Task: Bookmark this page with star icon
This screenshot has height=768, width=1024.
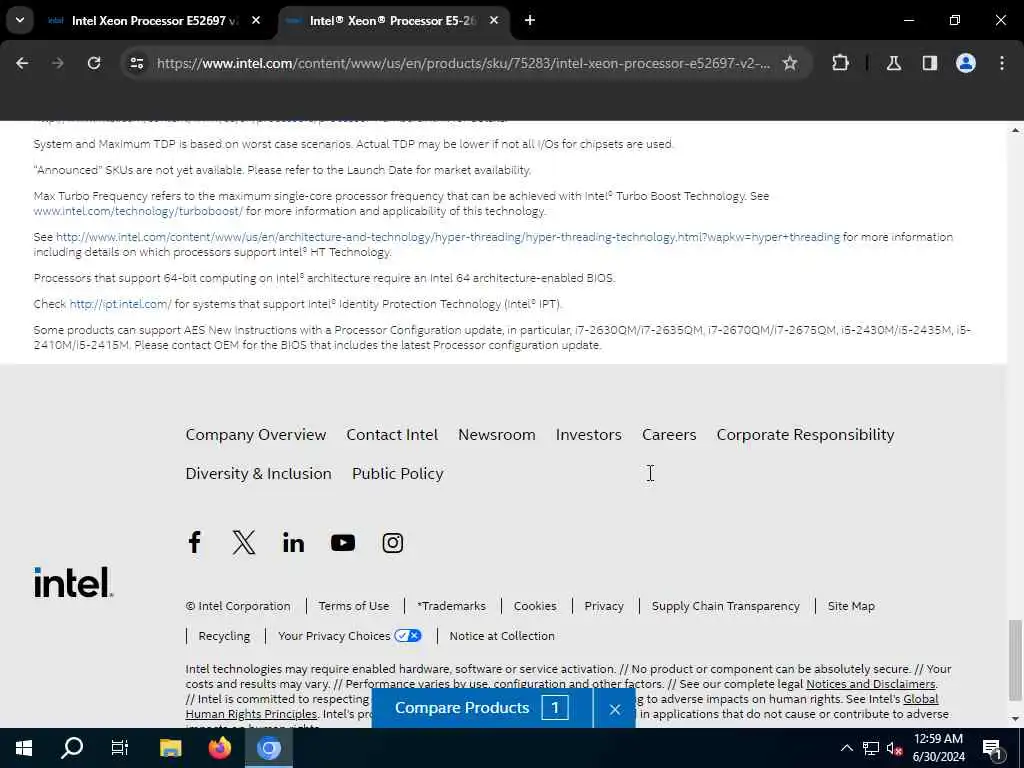Action: click(x=790, y=63)
